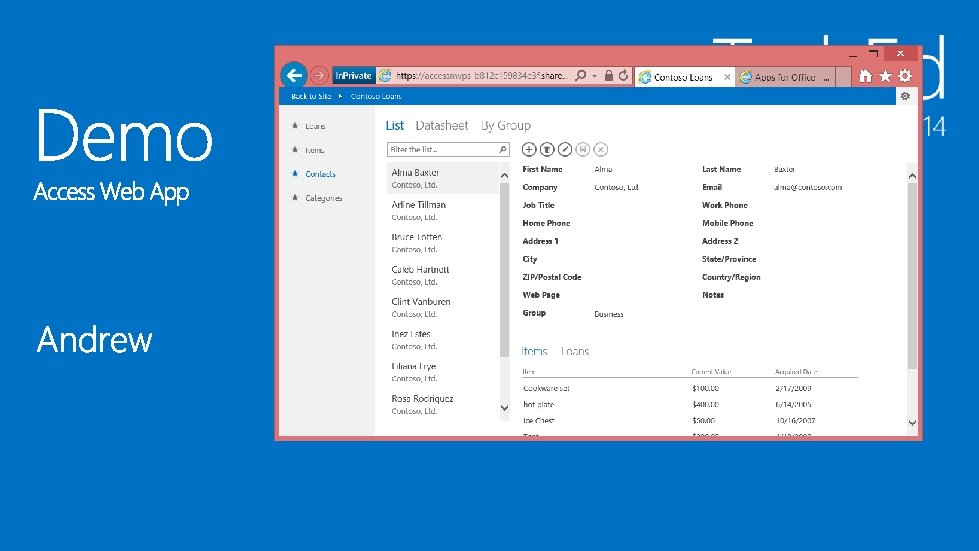The width and height of the screenshot is (979, 551).
Task: Open the Items related tab
Action: [x=534, y=351]
